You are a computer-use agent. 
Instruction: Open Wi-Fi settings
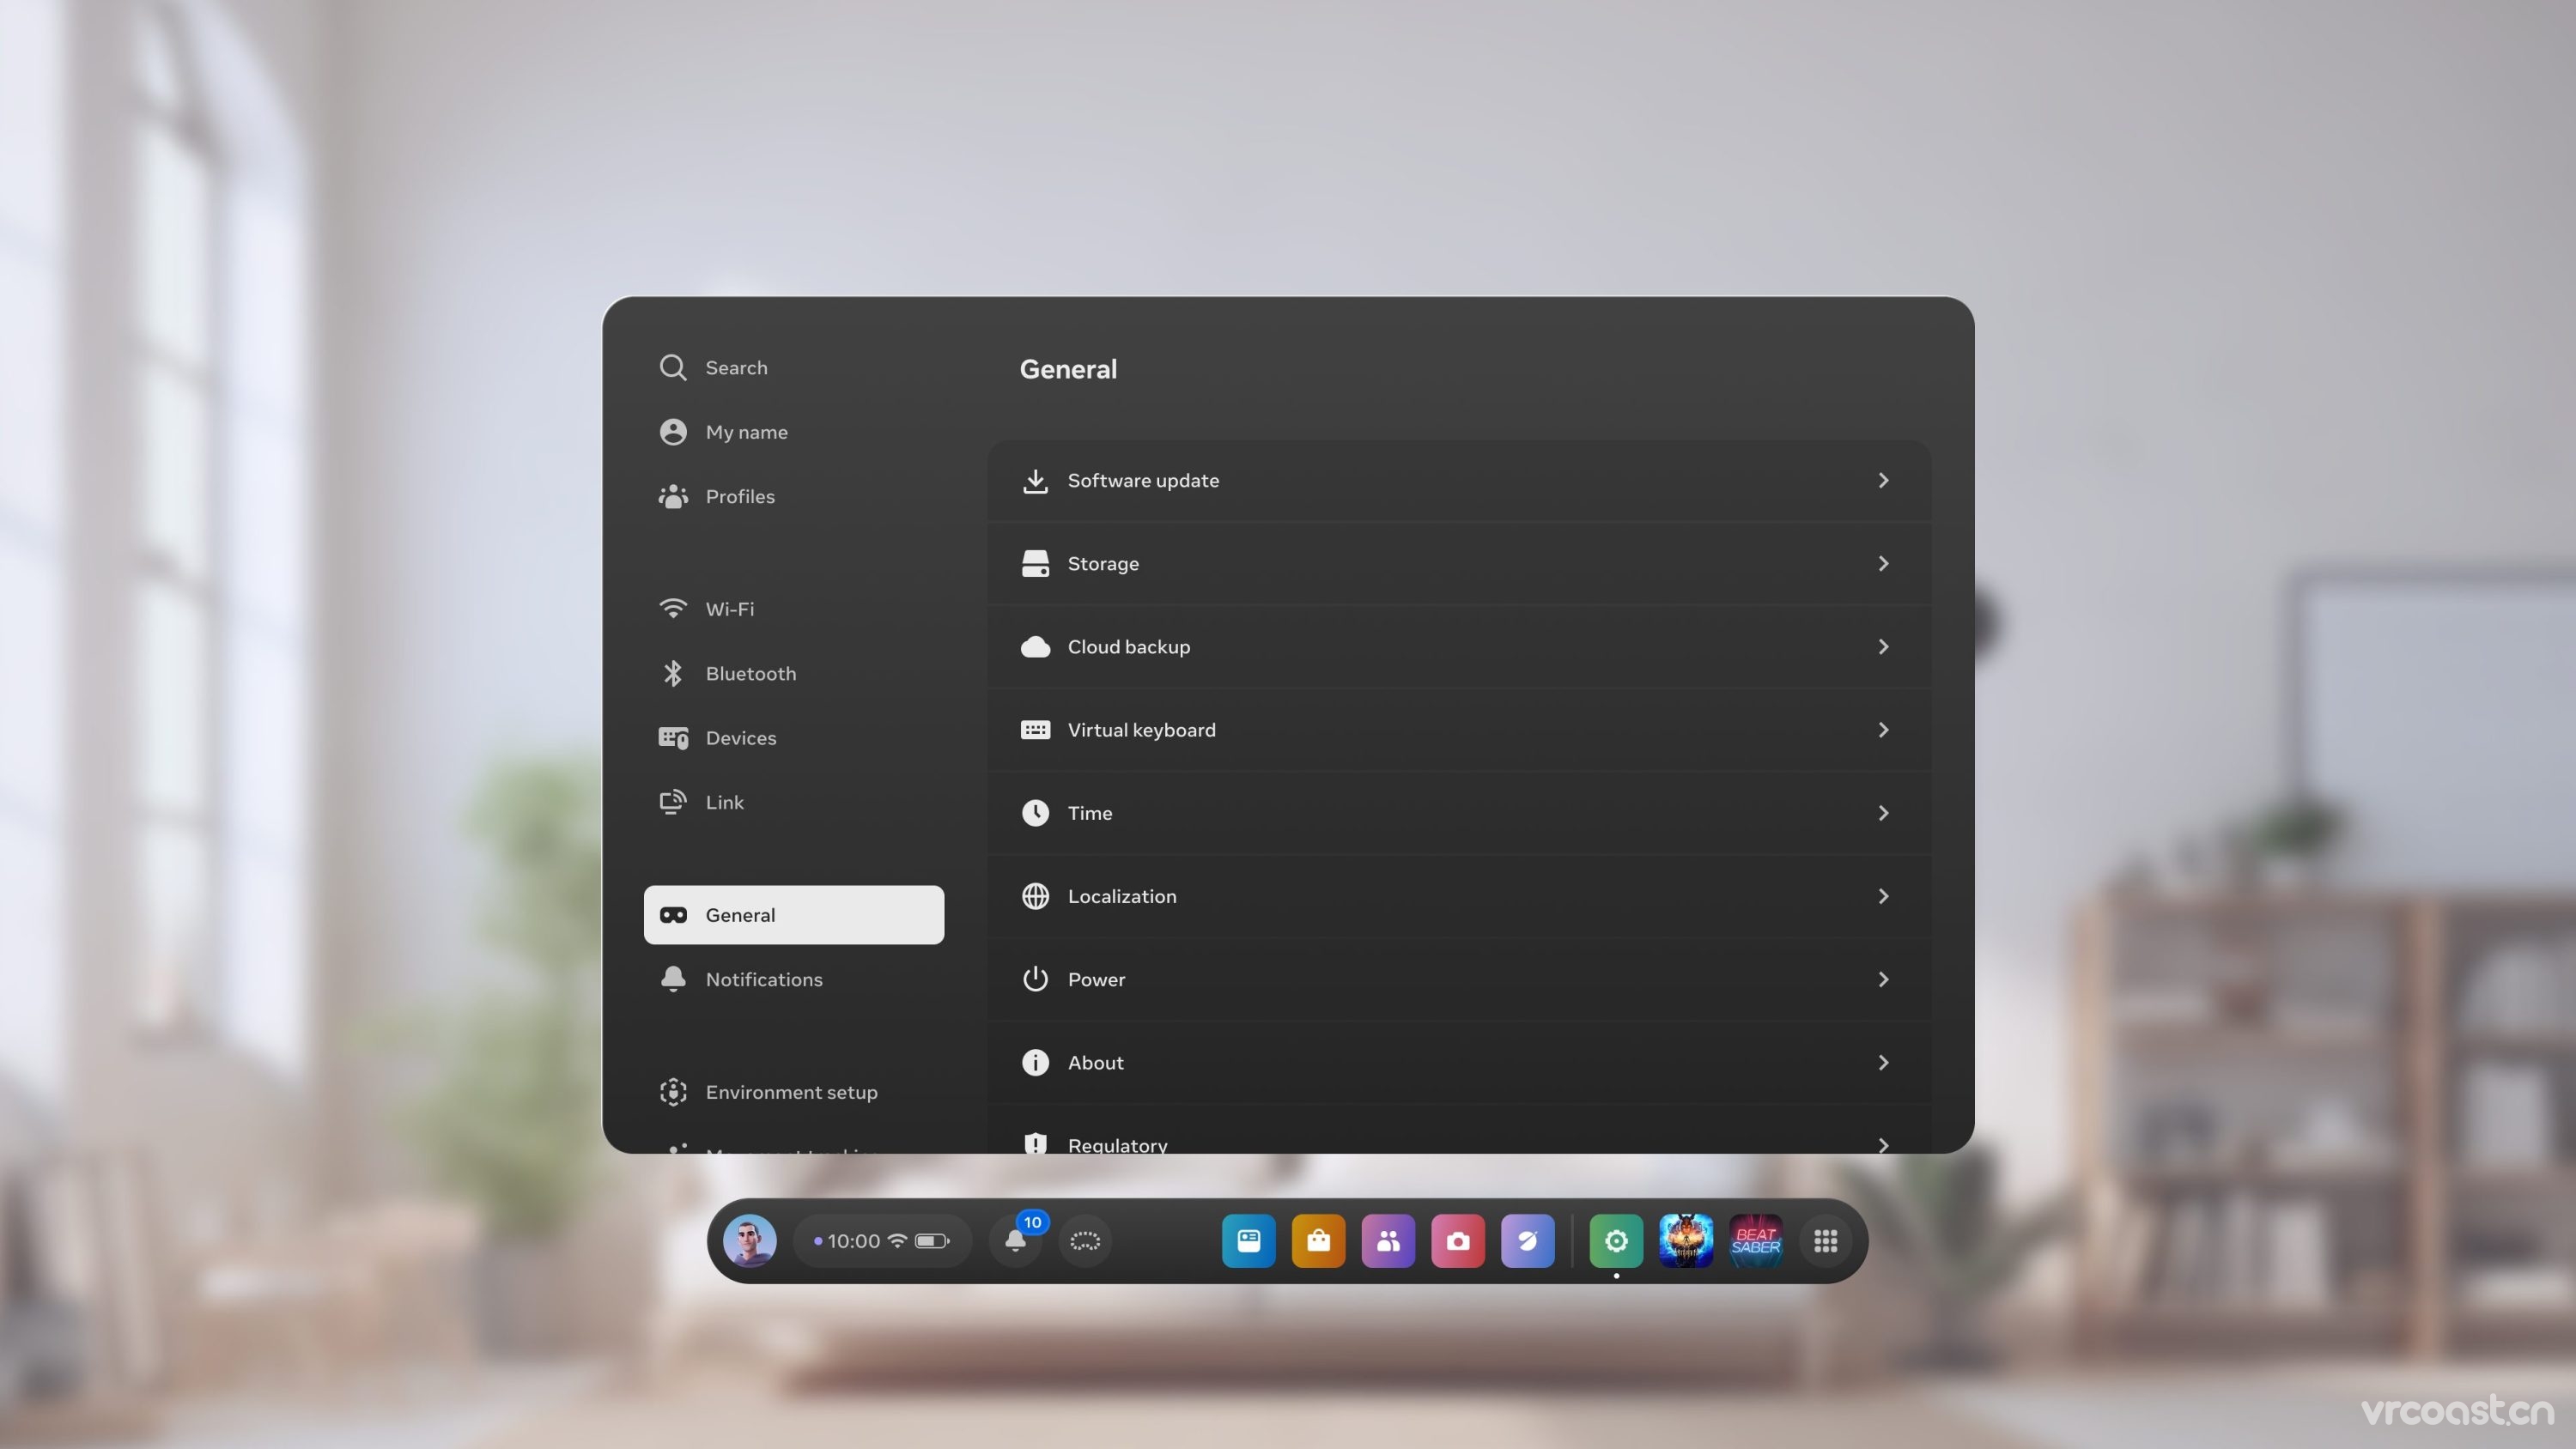[x=729, y=609]
